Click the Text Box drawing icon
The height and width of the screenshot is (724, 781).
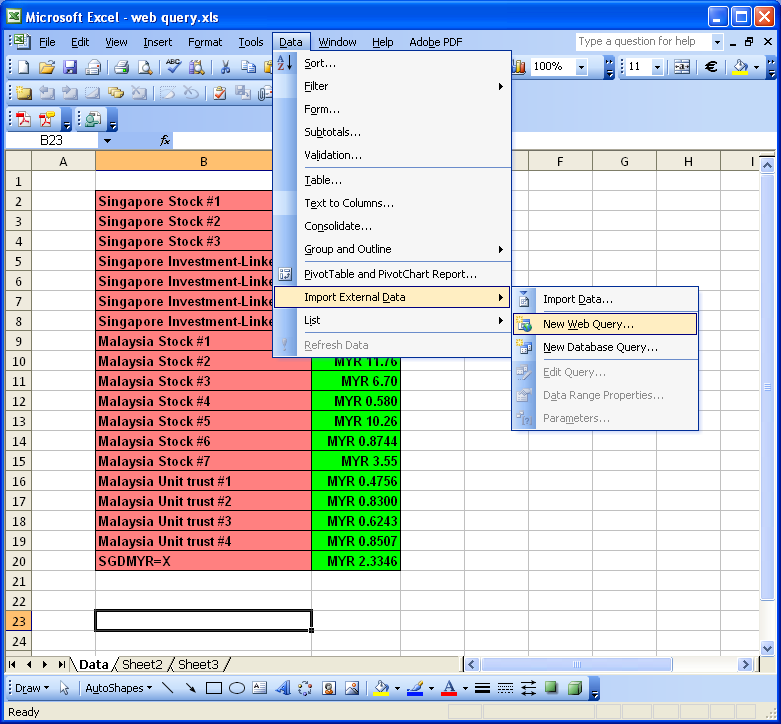pyautogui.click(x=260, y=688)
